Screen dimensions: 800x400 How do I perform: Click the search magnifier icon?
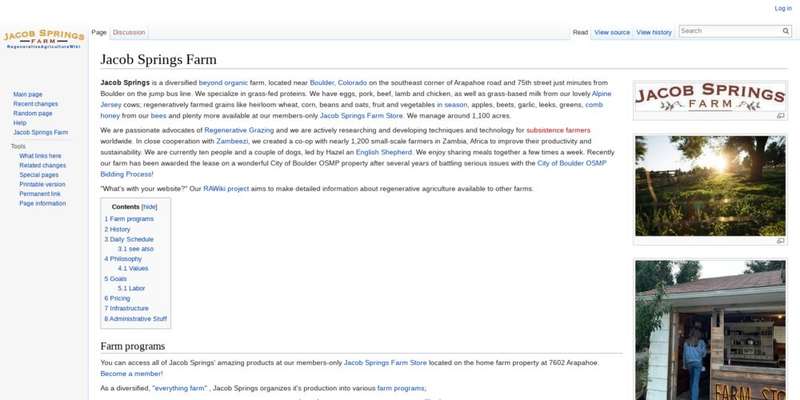point(786,31)
